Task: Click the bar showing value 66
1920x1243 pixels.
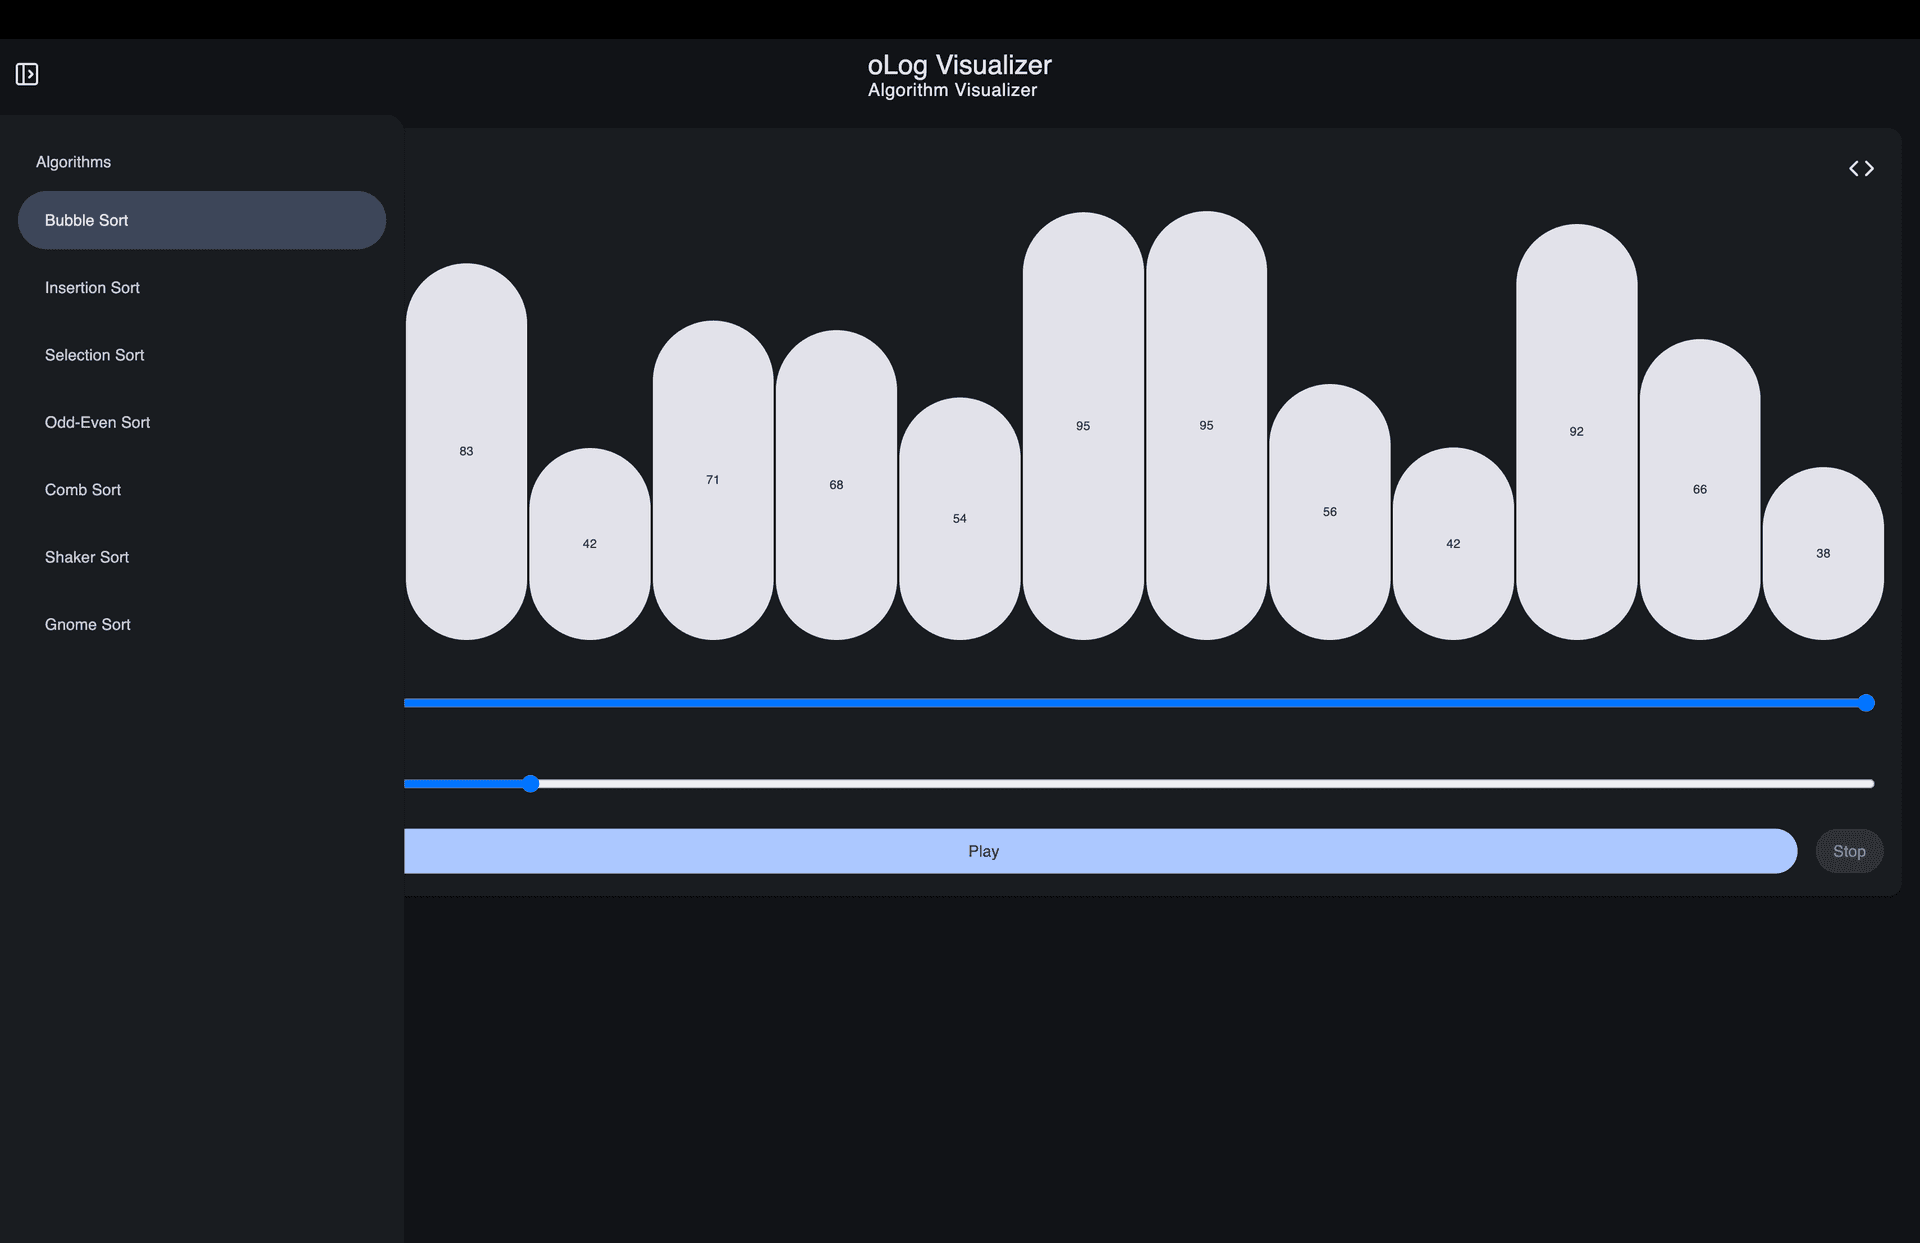Action: click(x=1700, y=489)
